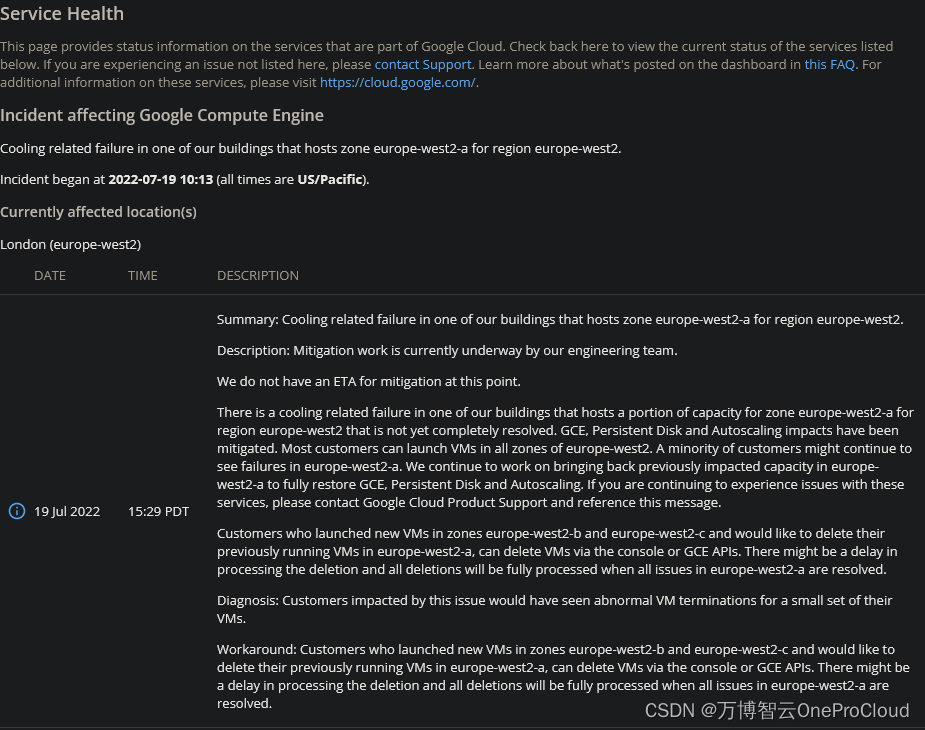Click the 'Diagnosis:' paragraph
Screen dimensions: 925x730
click(x=554, y=609)
